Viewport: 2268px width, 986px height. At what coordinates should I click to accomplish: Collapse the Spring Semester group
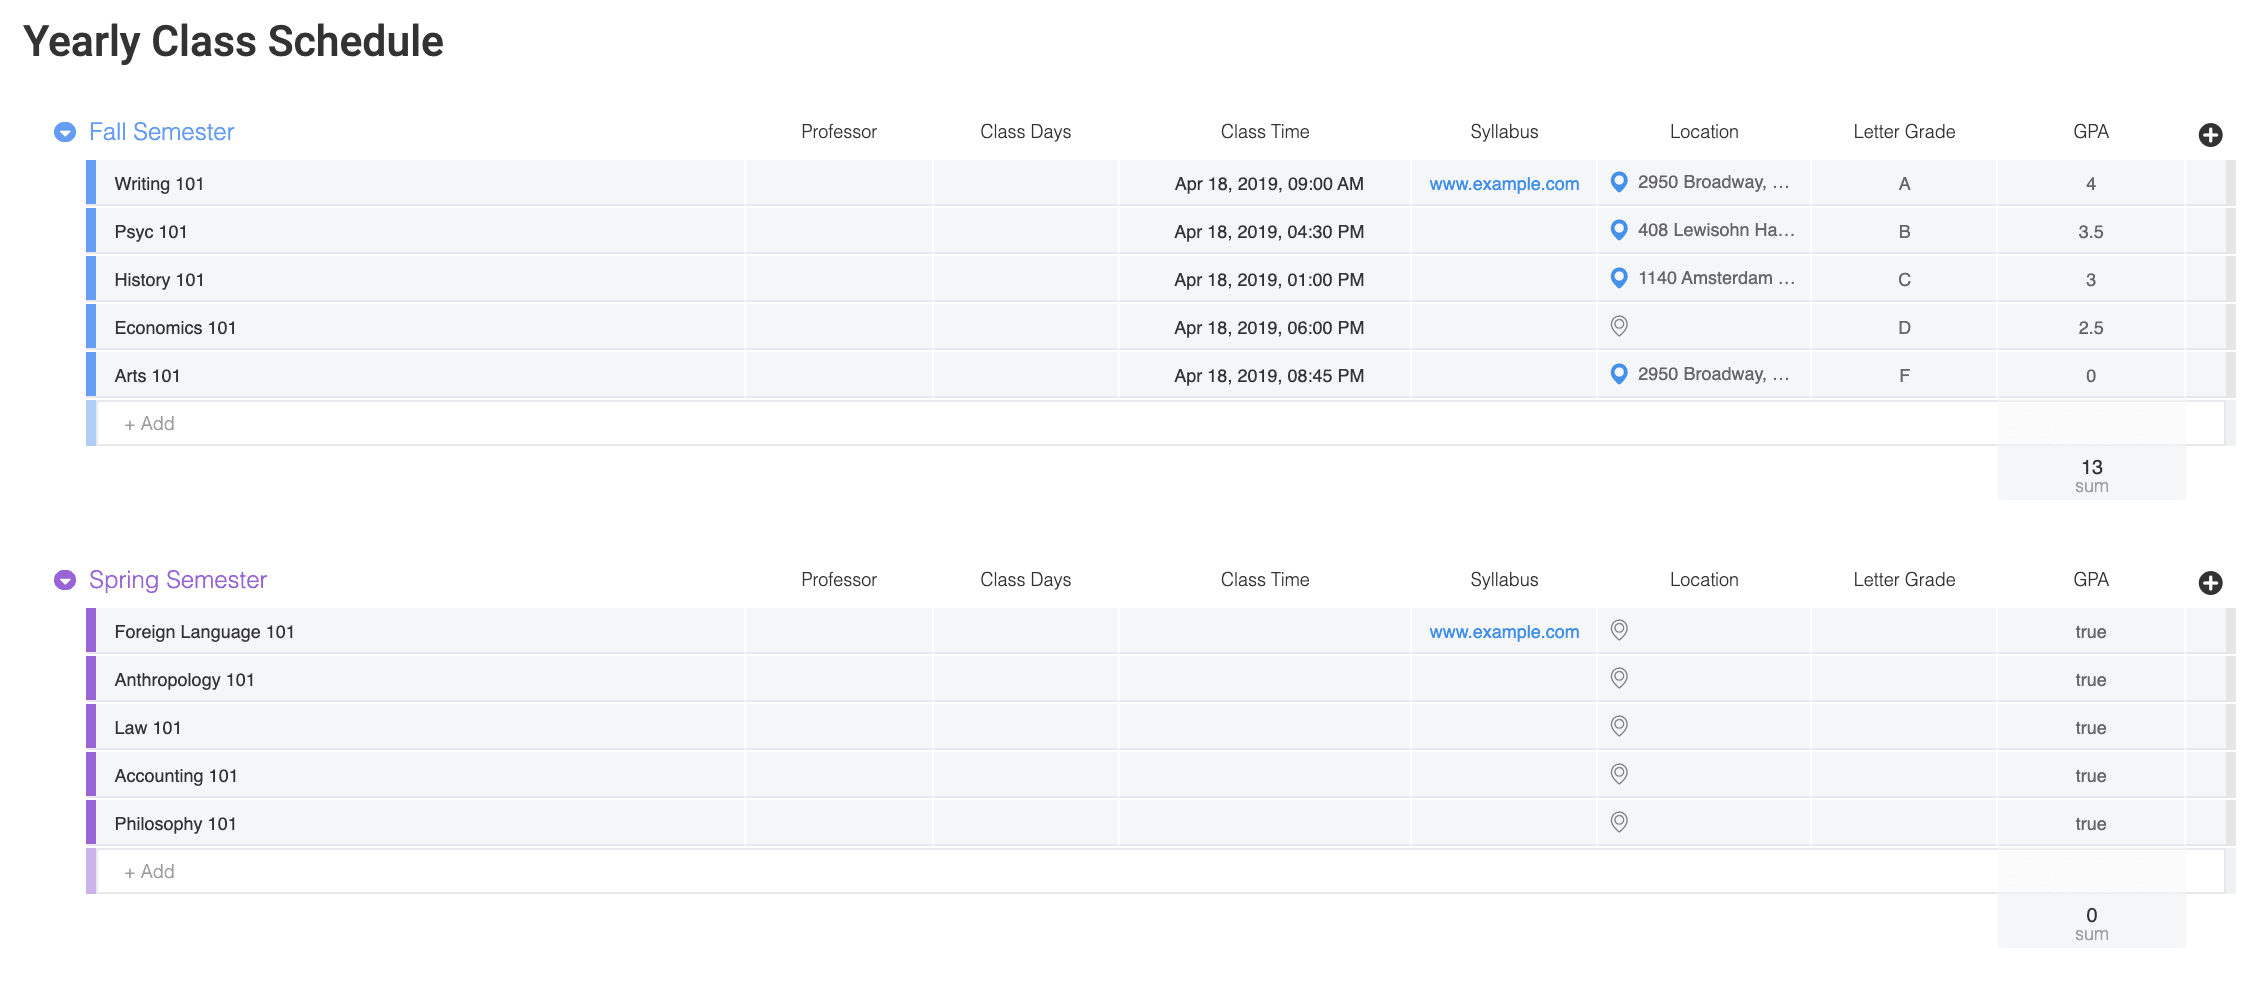(x=65, y=580)
